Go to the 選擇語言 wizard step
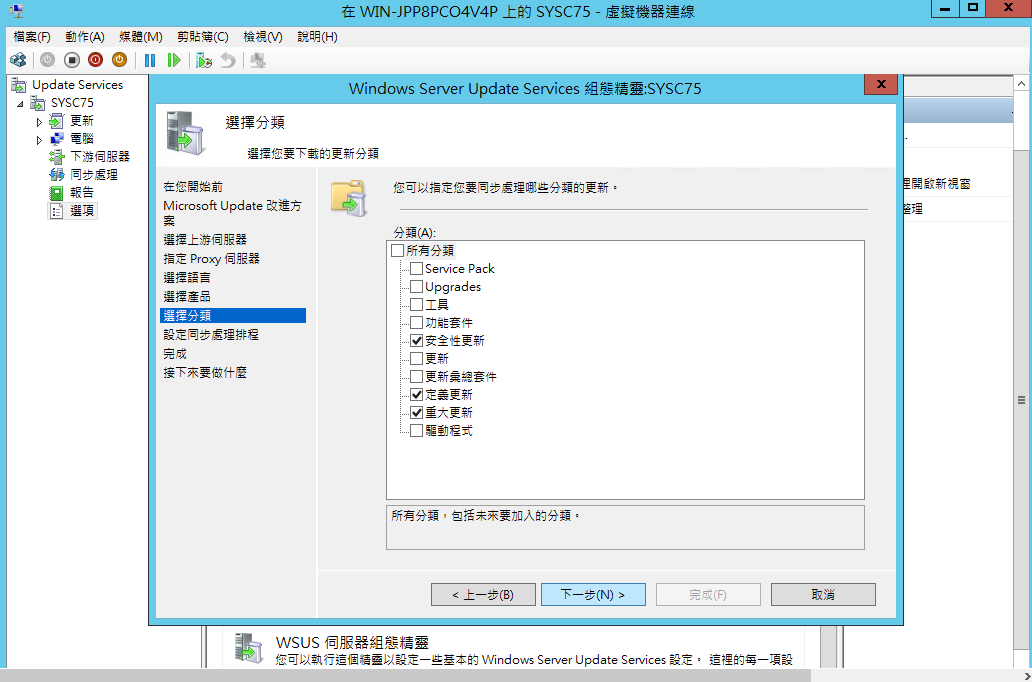 click(x=187, y=278)
